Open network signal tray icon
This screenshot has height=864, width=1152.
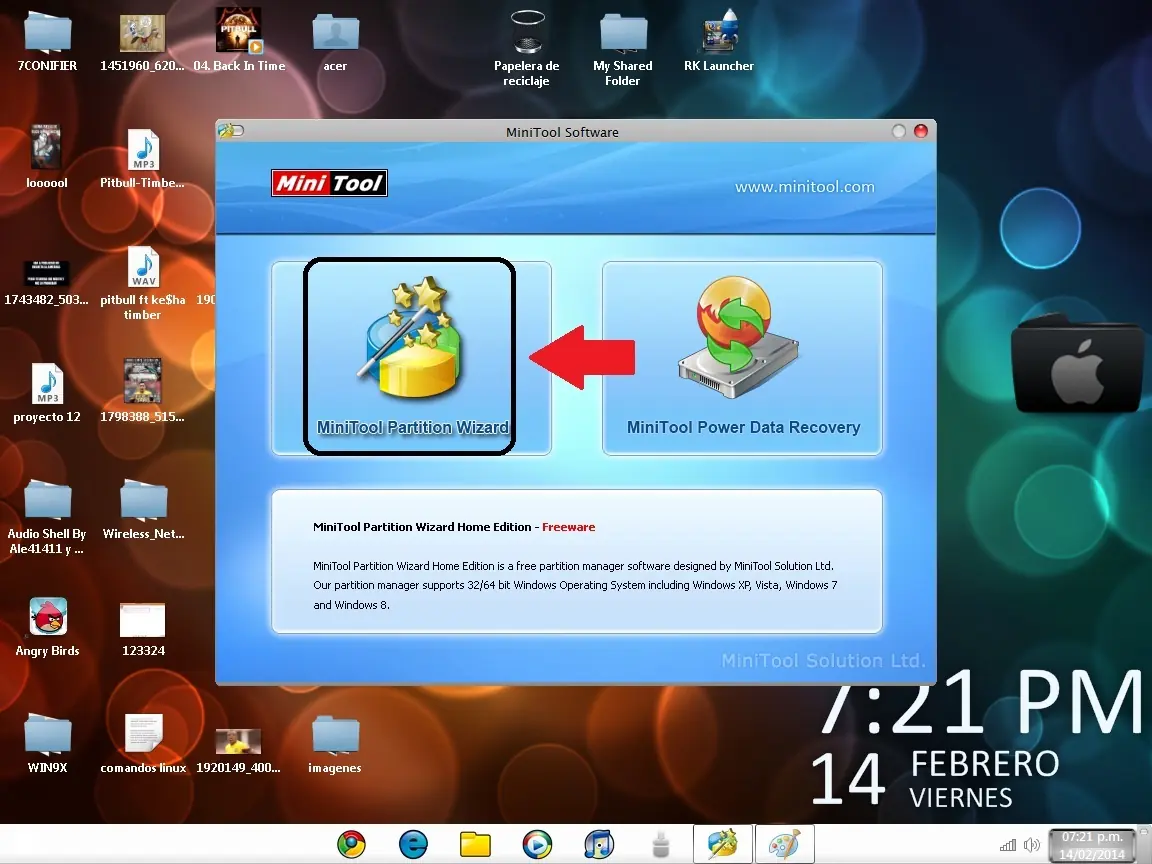pyautogui.click(x=1008, y=845)
